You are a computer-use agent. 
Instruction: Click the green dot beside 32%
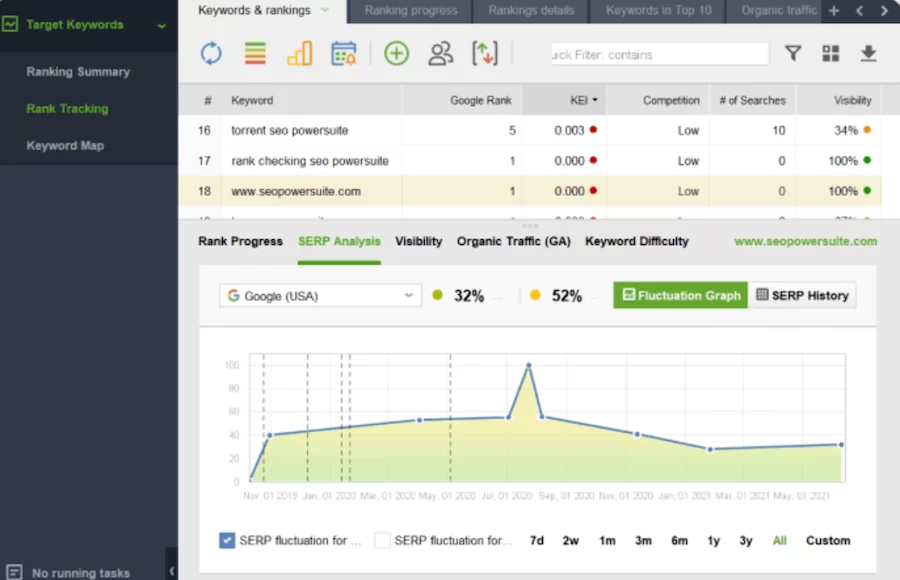437,295
